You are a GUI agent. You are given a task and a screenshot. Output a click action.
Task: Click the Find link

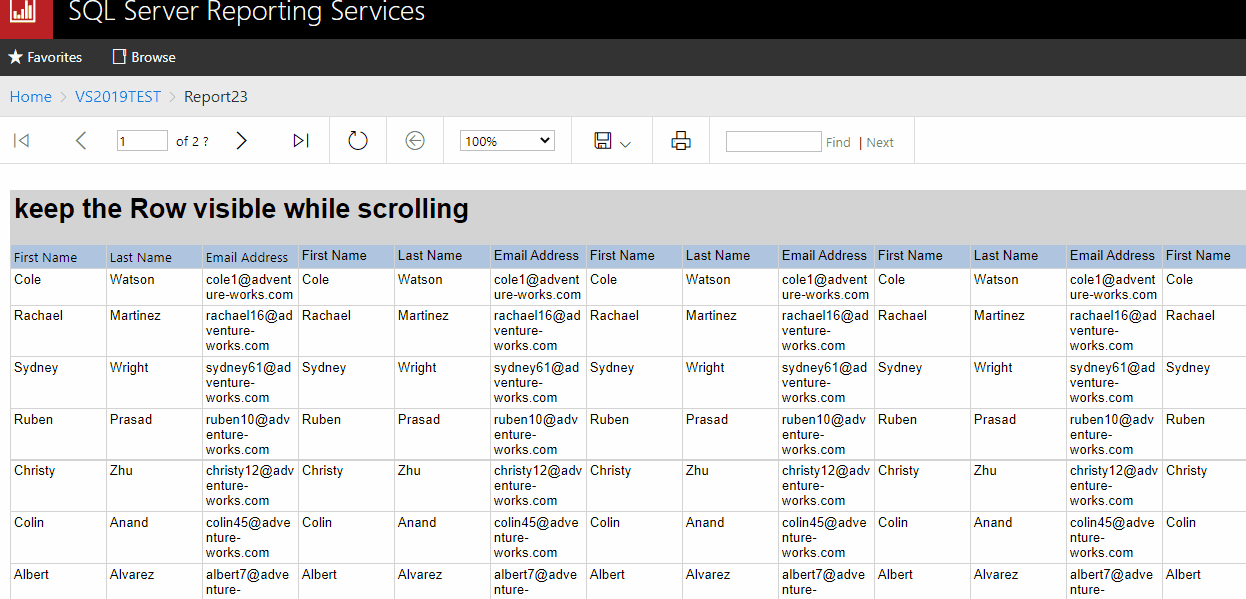(x=838, y=142)
